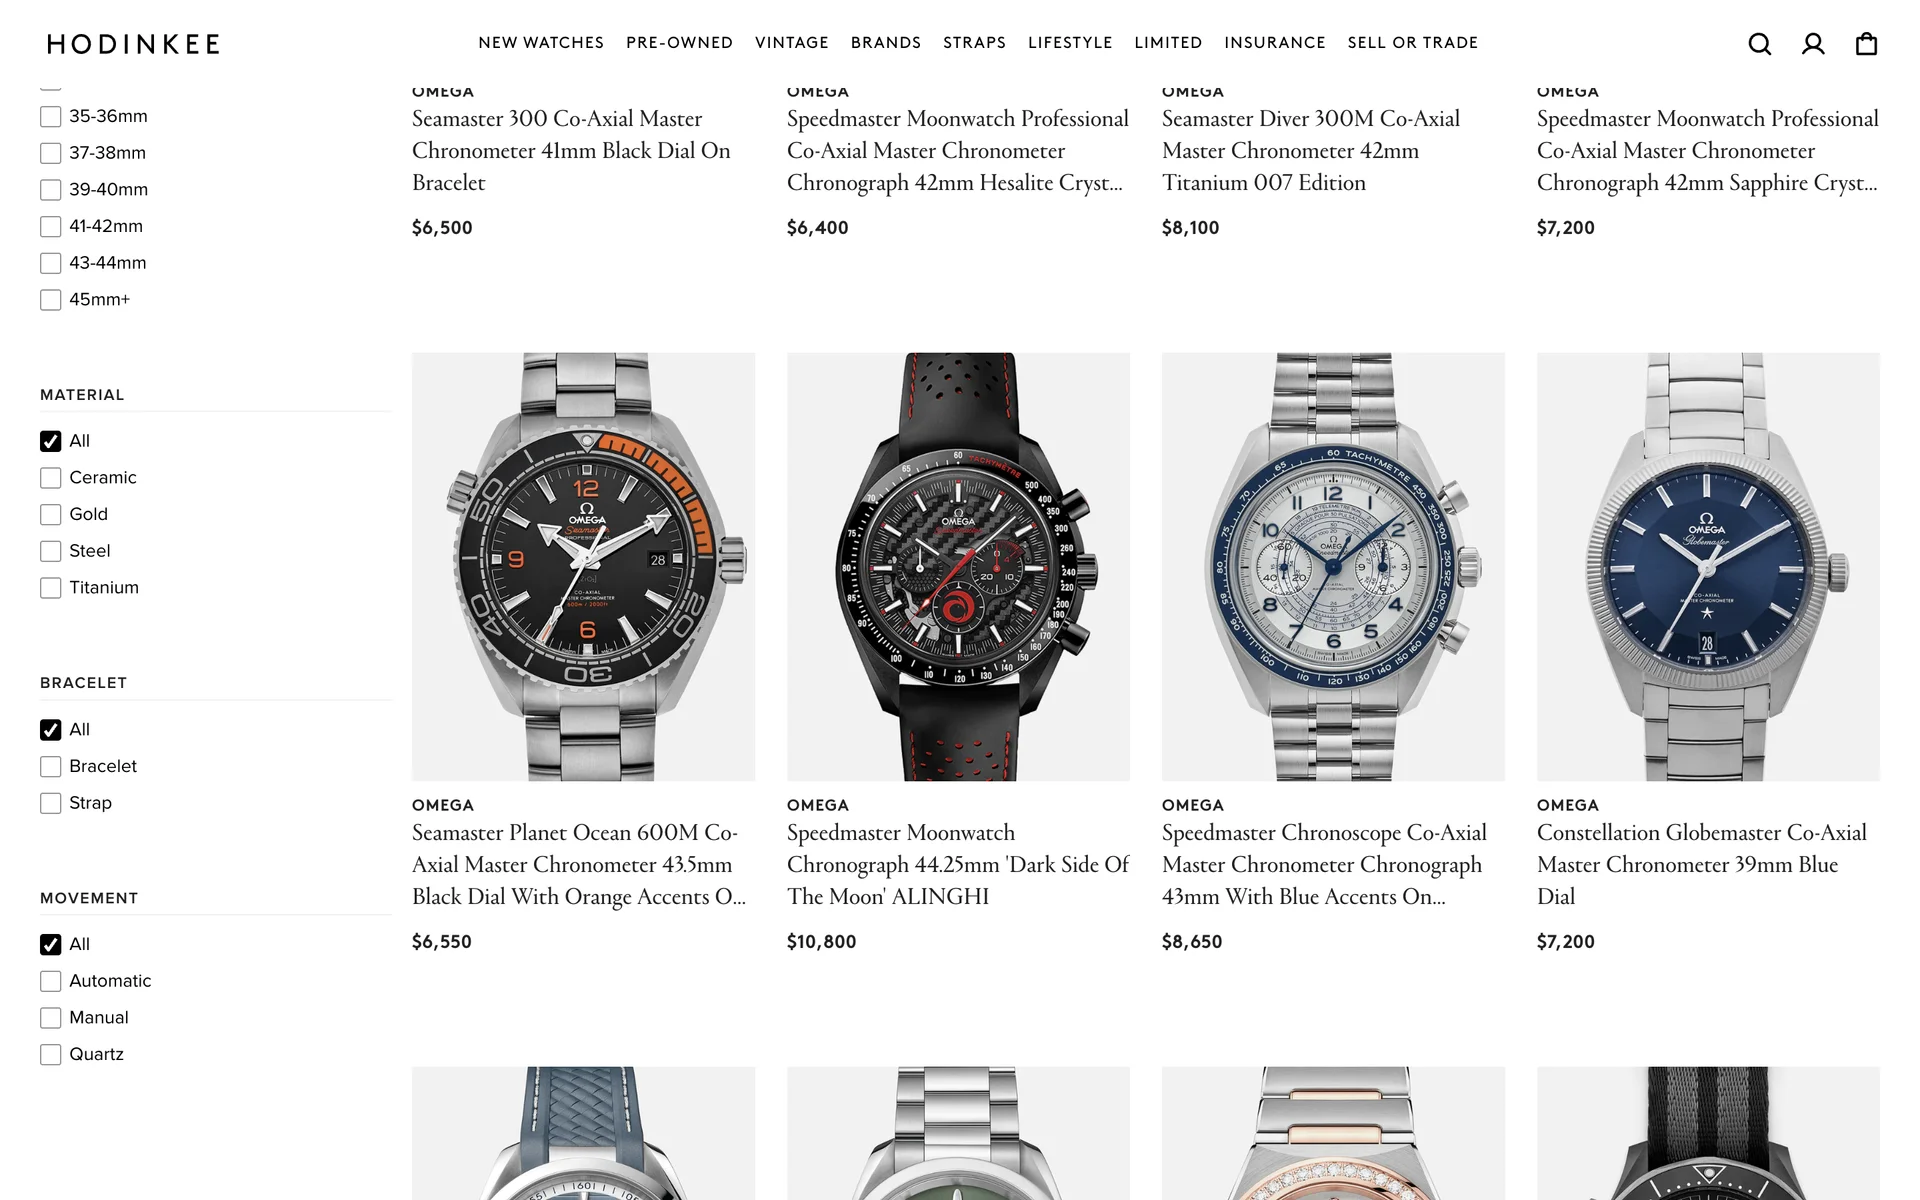The height and width of the screenshot is (1200, 1920).
Task: Open Seamaster Diver 300M 007 Edition link
Action: coord(1310,150)
